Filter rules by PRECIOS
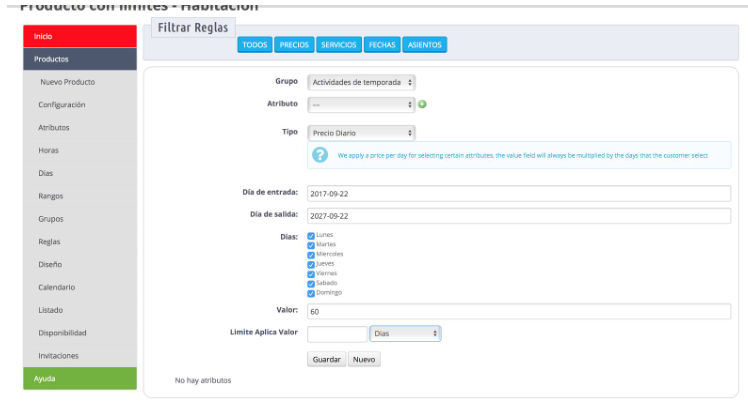This screenshot has width=748, height=402. point(294,44)
